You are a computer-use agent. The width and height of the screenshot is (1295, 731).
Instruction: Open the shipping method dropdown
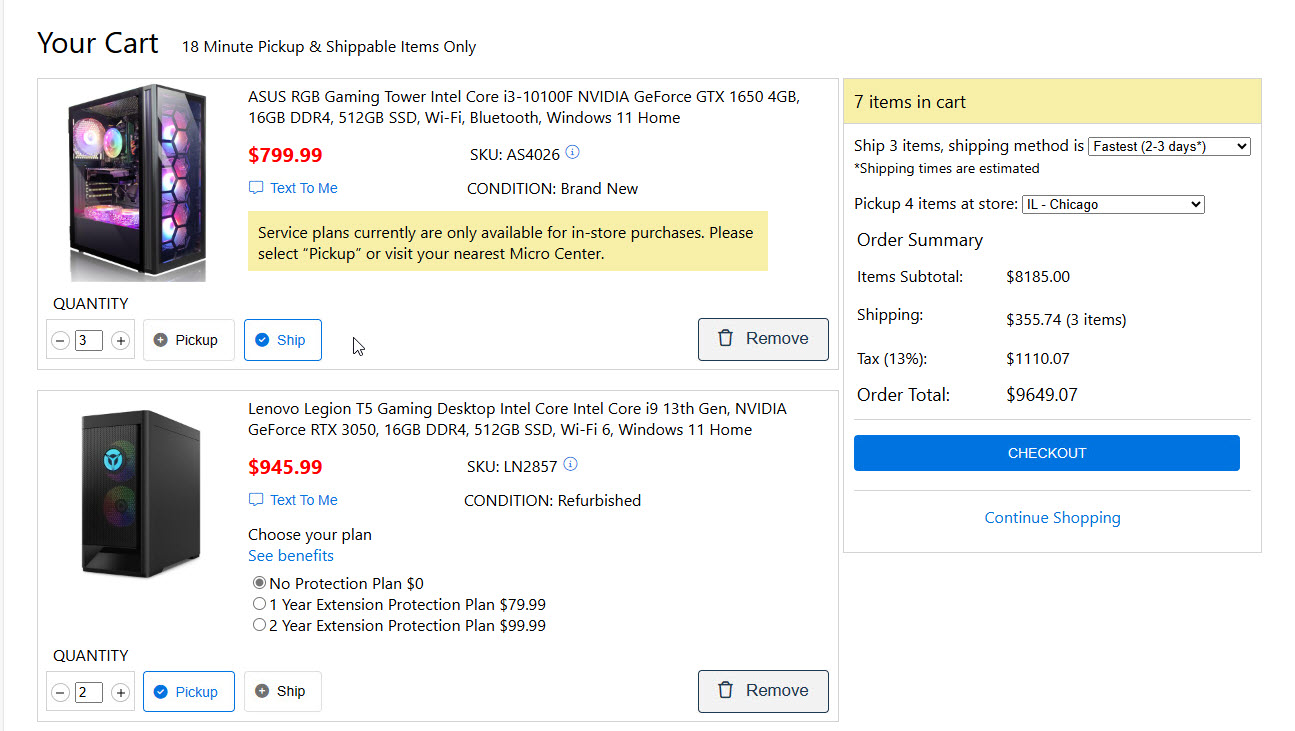[x=1168, y=146]
